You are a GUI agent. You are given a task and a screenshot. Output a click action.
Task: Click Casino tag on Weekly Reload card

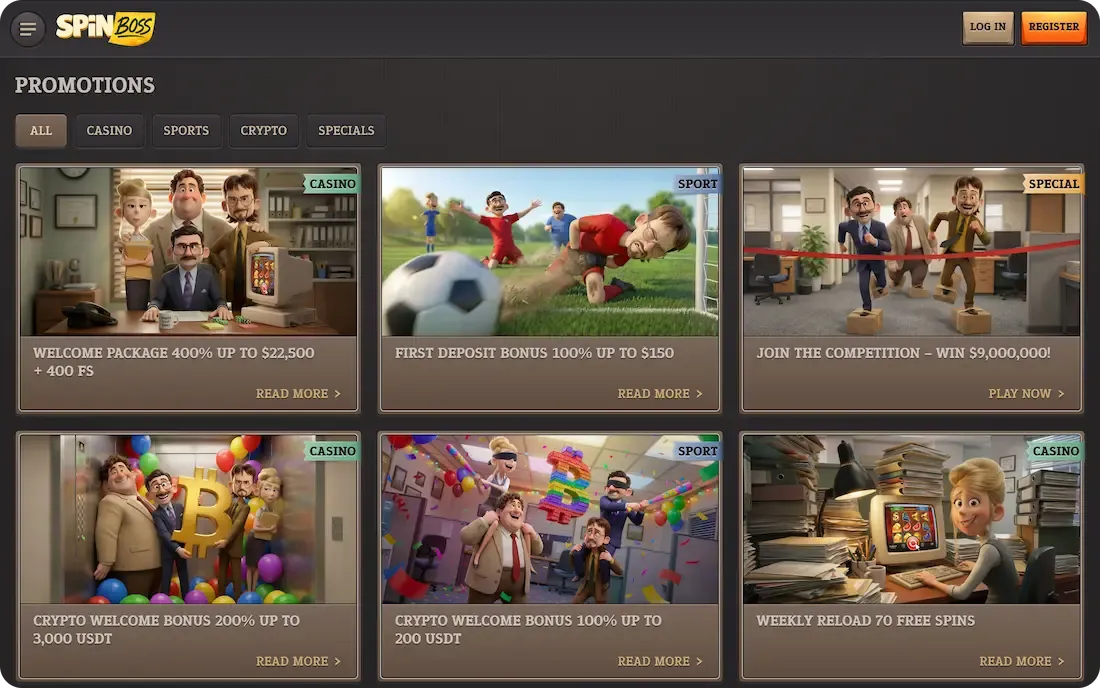1055,451
